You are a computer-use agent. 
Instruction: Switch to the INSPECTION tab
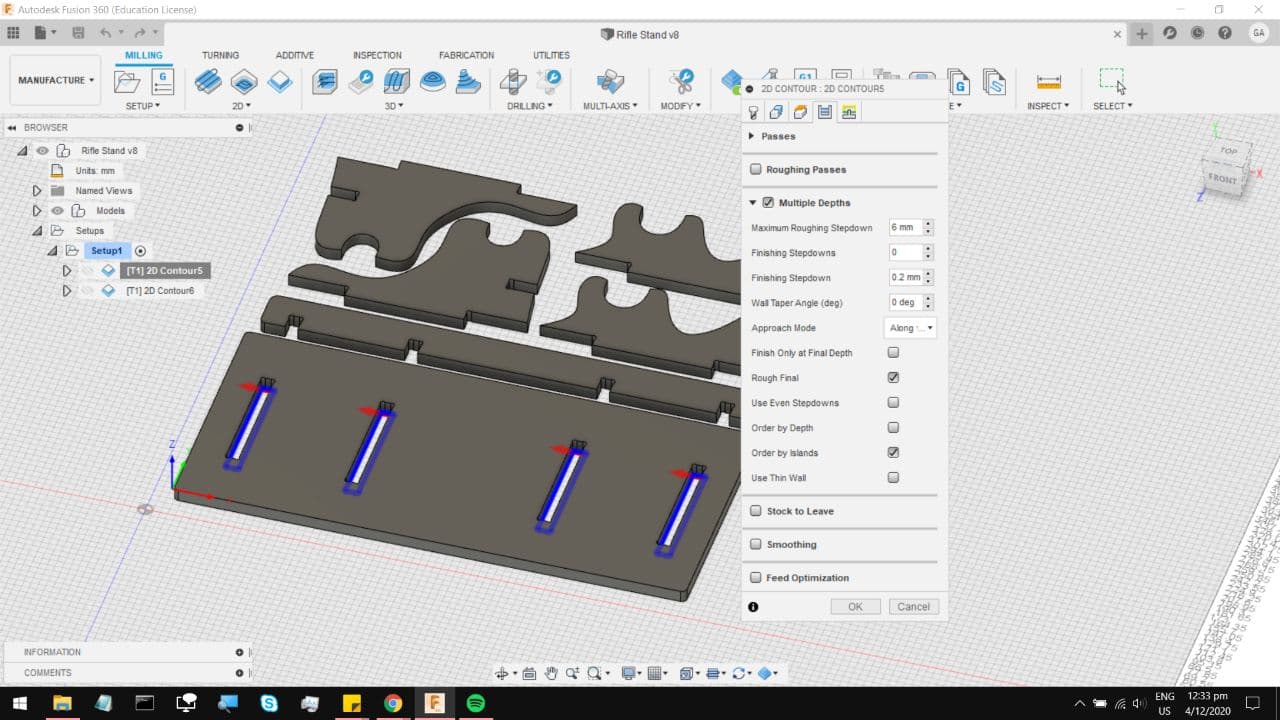[377, 55]
